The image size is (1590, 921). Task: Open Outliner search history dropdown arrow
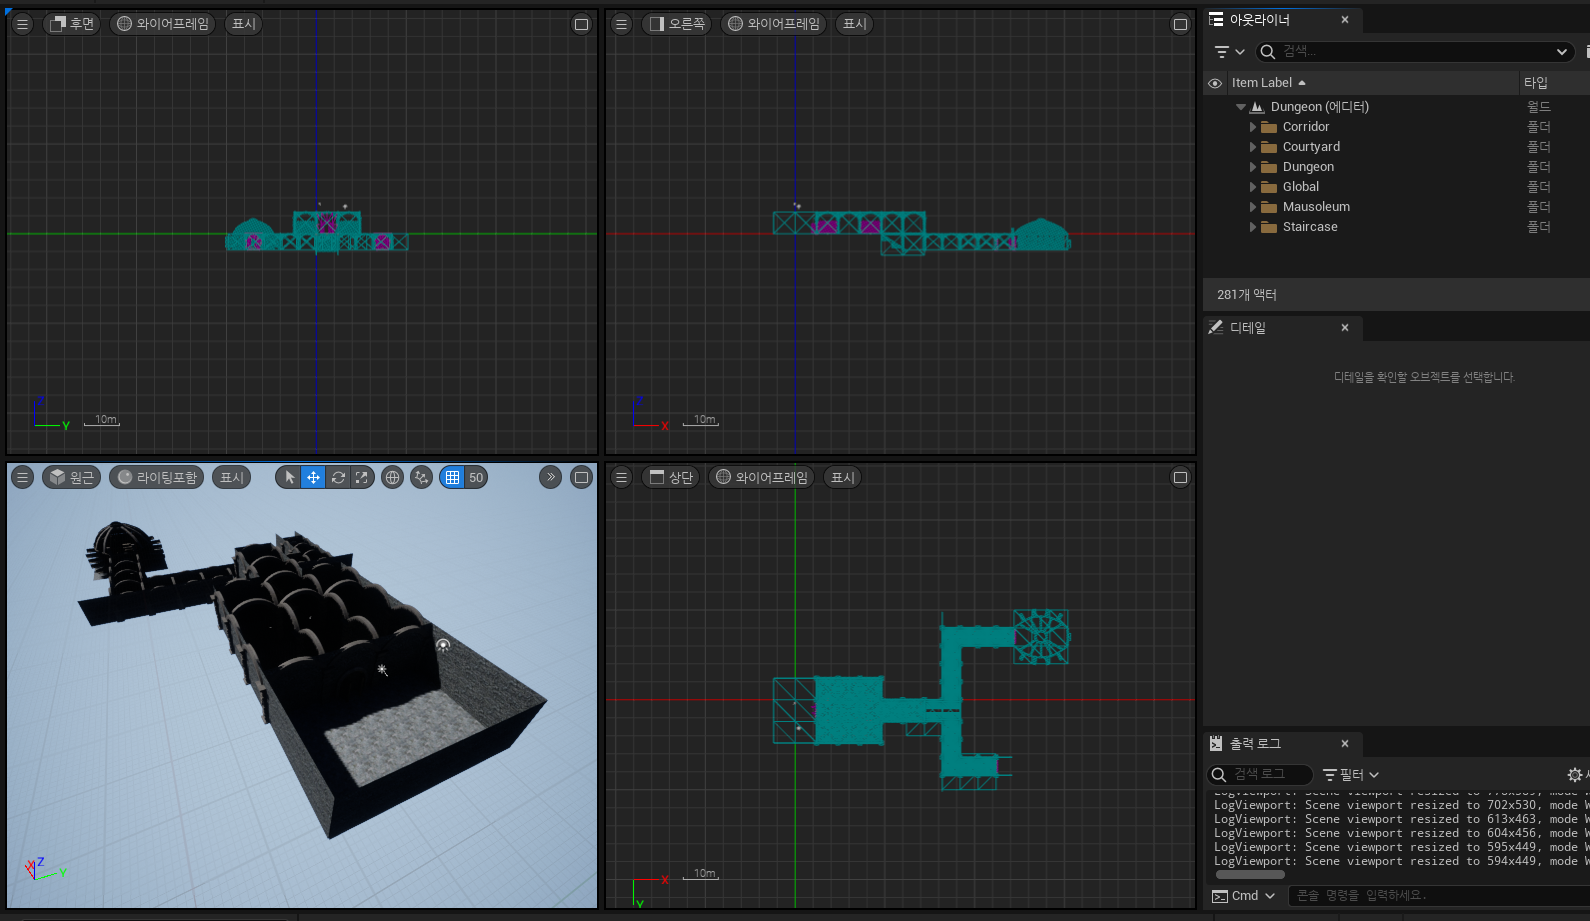pyautogui.click(x=1562, y=52)
